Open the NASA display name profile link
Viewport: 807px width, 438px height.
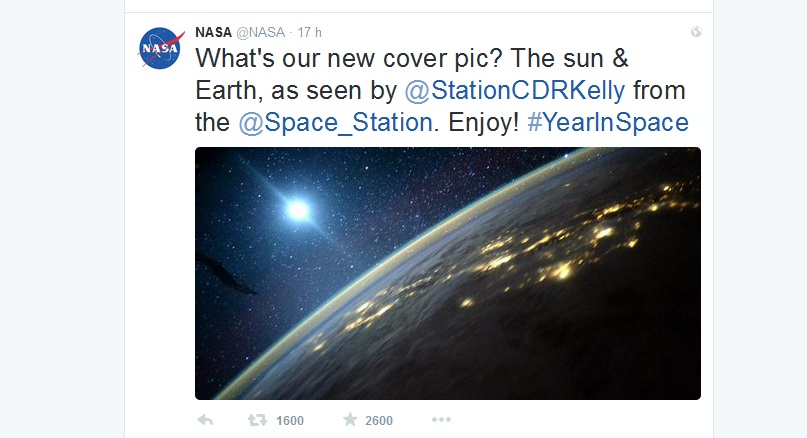212,32
